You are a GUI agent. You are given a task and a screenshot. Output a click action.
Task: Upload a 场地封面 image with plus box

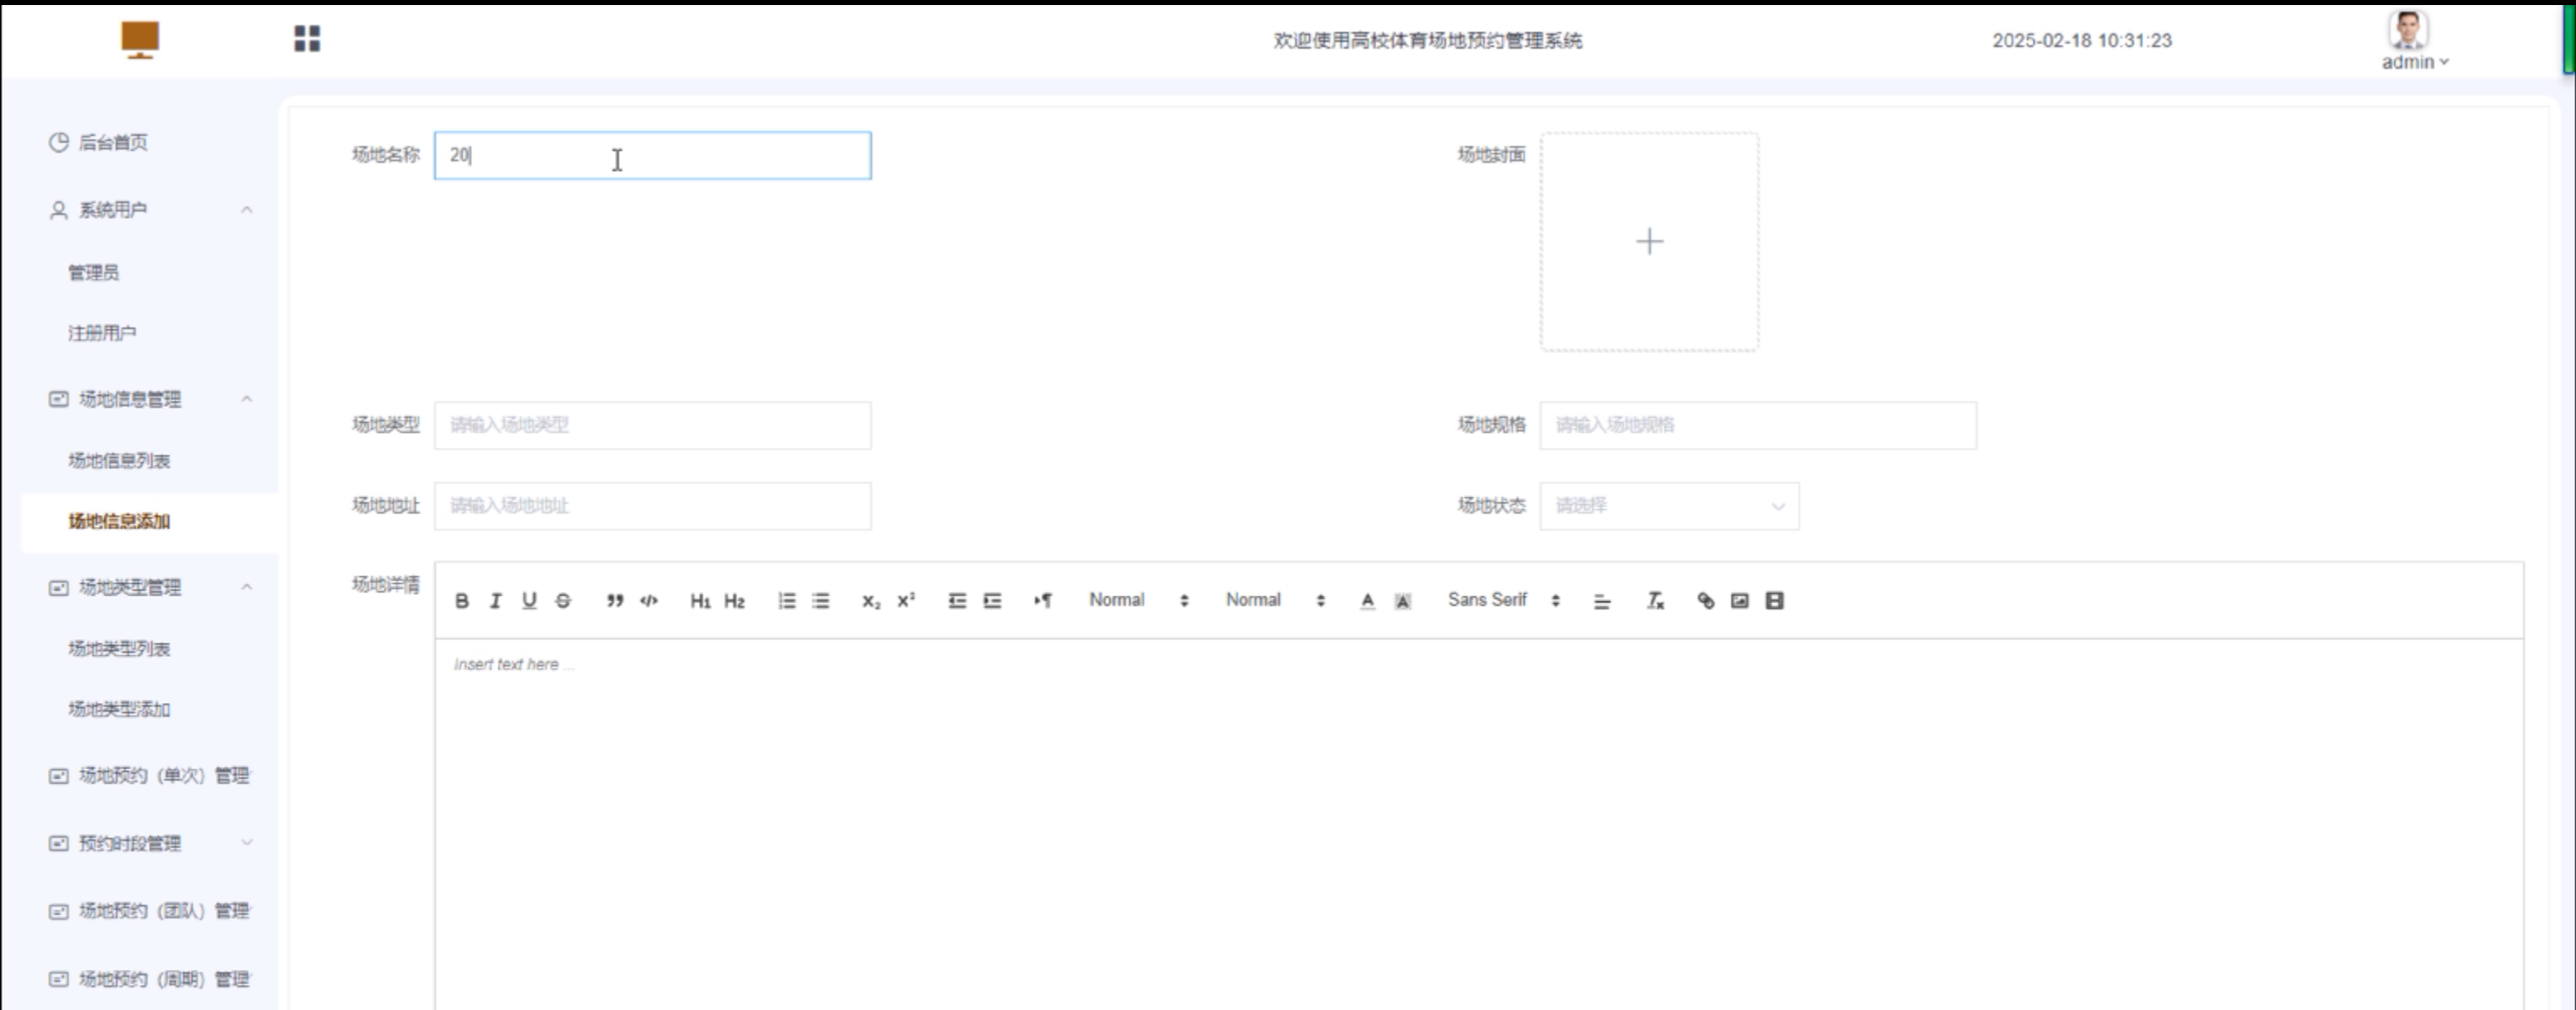[x=1648, y=242]
